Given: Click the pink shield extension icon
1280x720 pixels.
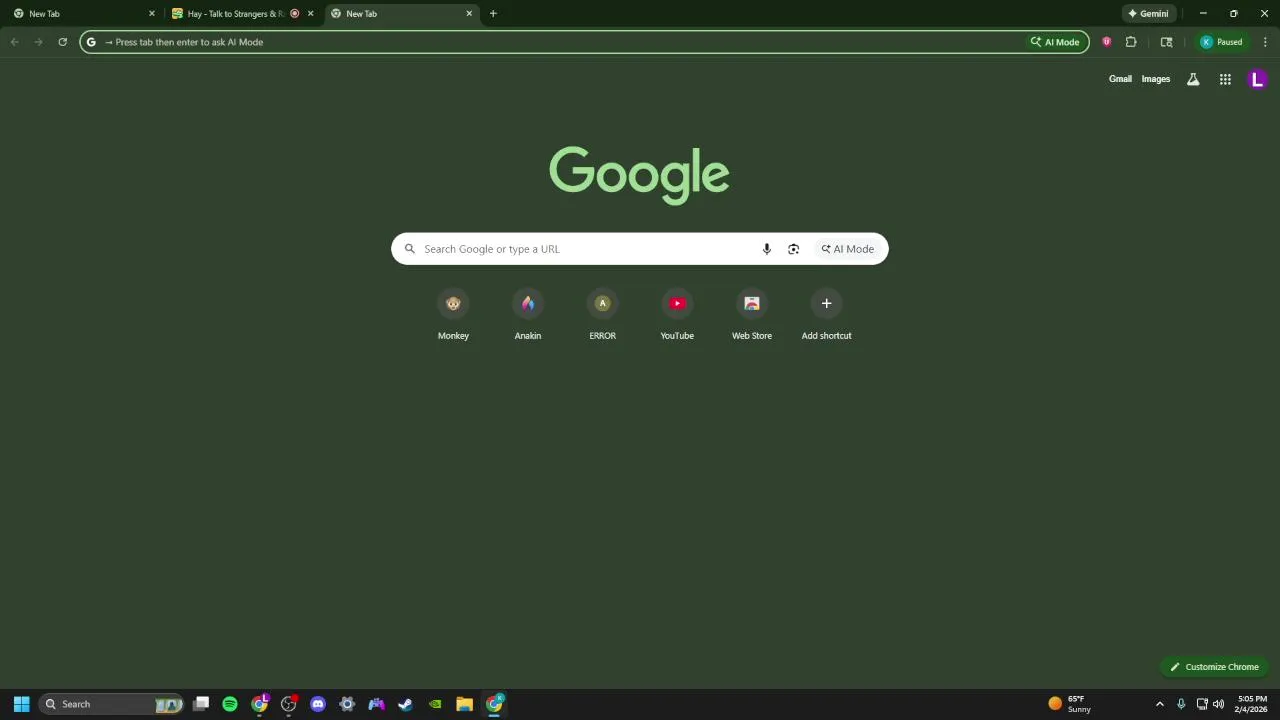Looking at the screenshot, I should pyautogui.click(x=1106, y=42).
